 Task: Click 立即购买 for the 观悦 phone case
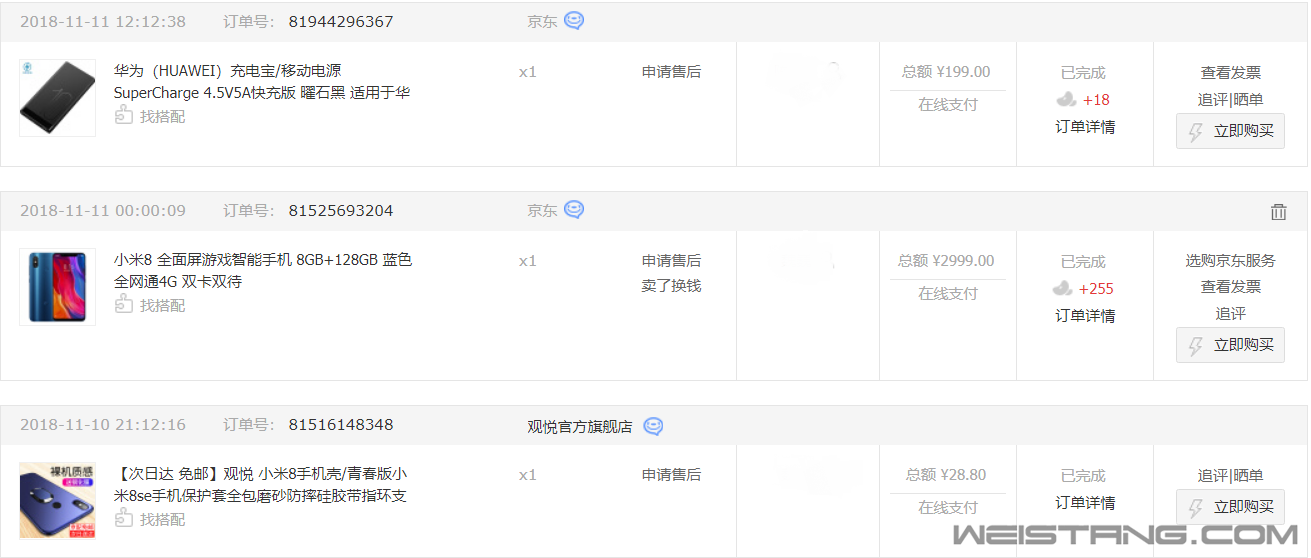point(1230,507)
